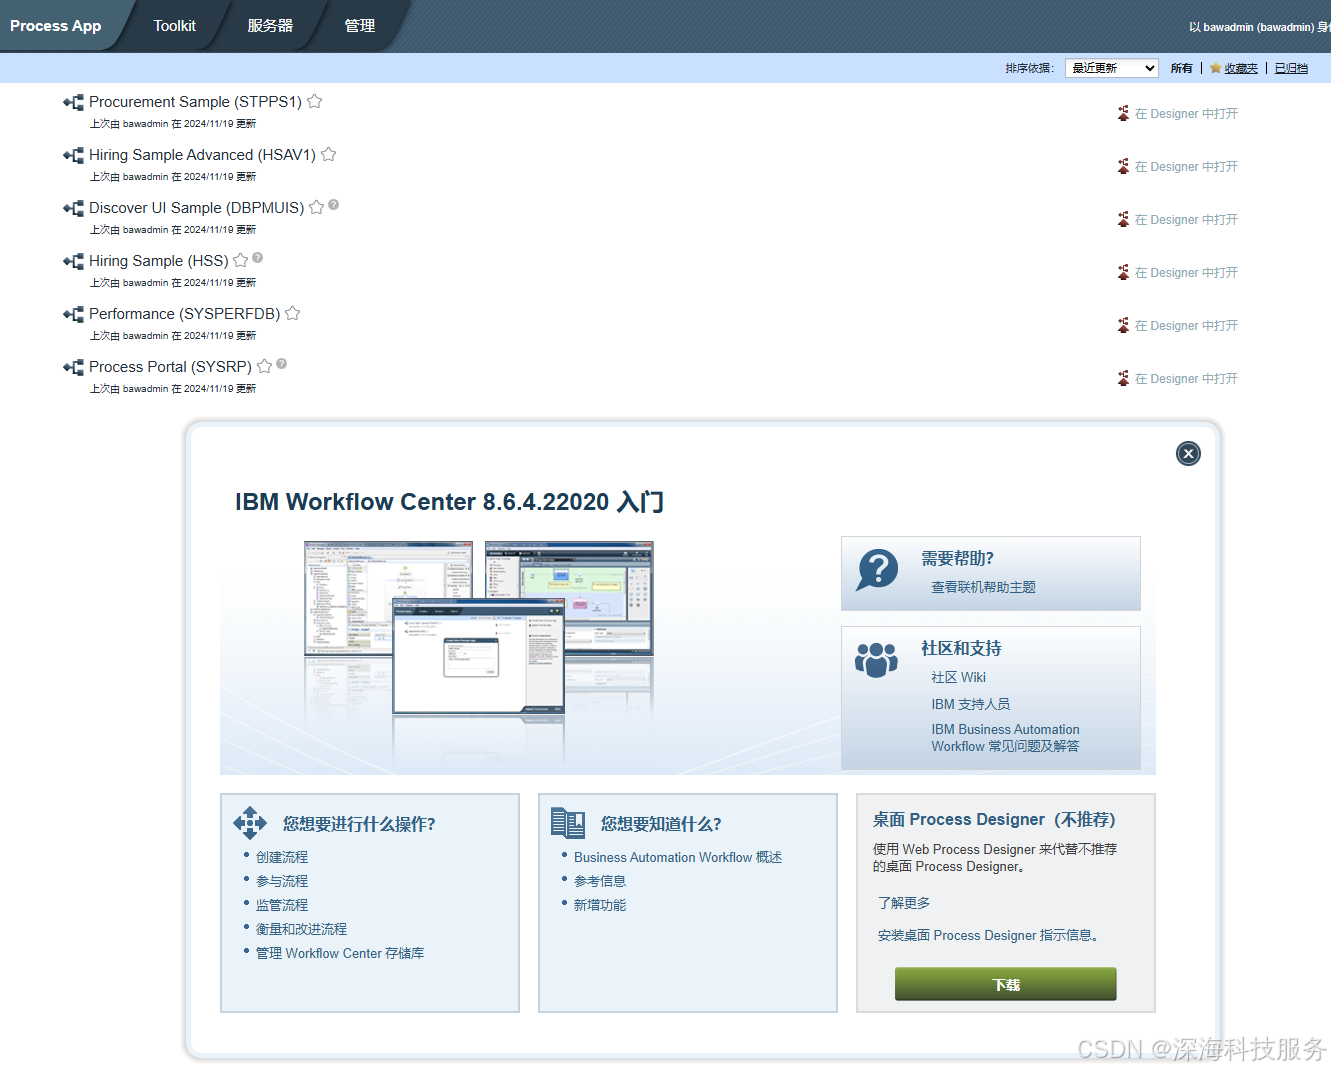Screen dimensions: 1331x1071
Task: Click the help question mark bubble icon
Action: (877, 570)
